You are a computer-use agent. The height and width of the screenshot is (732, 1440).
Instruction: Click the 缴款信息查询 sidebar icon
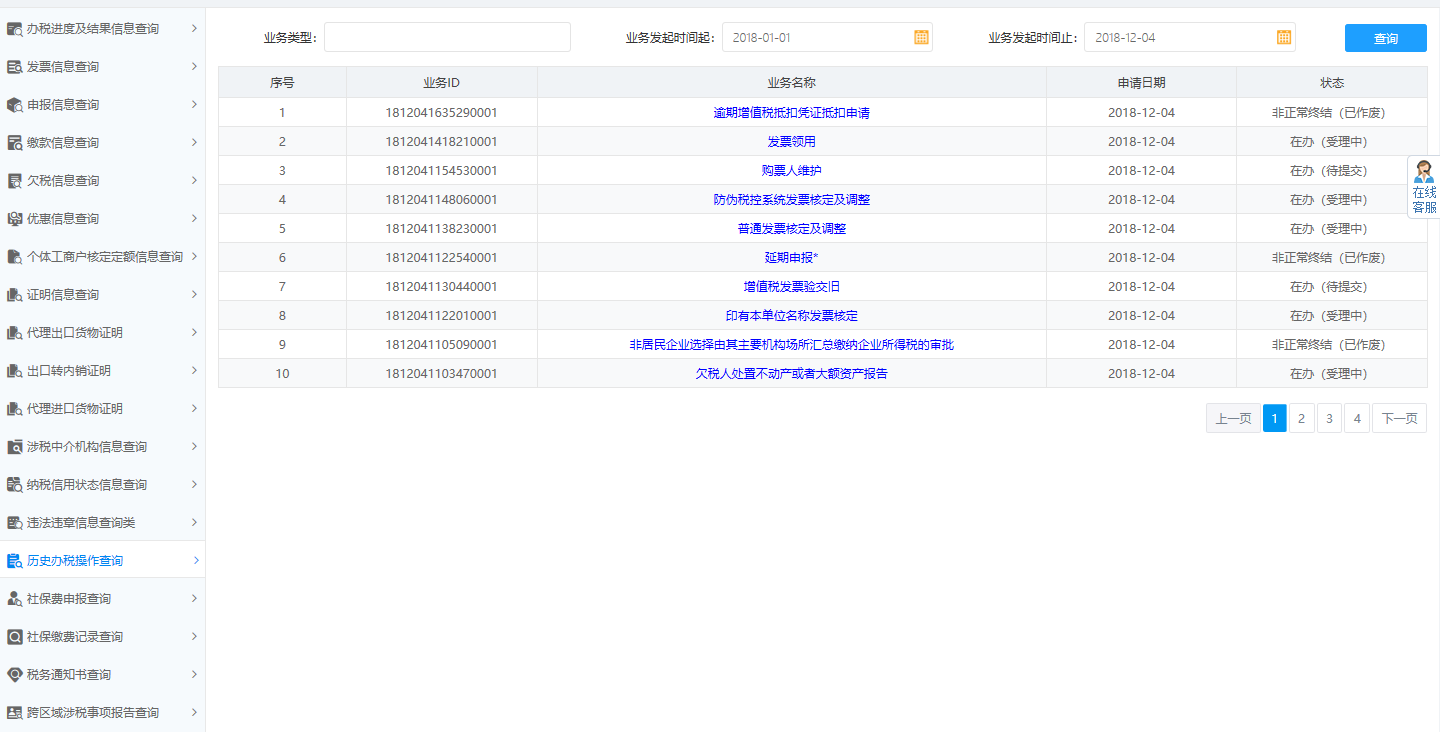click(x=14, y=142)
